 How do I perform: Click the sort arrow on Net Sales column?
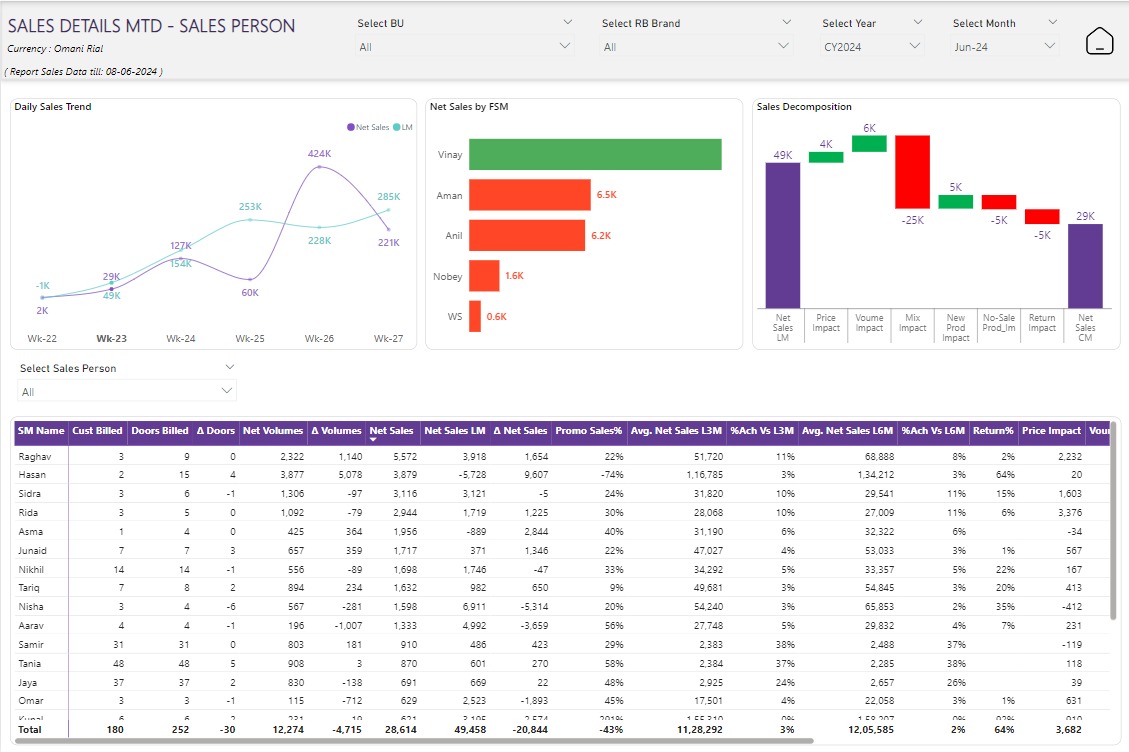click(x=373, y=439)
